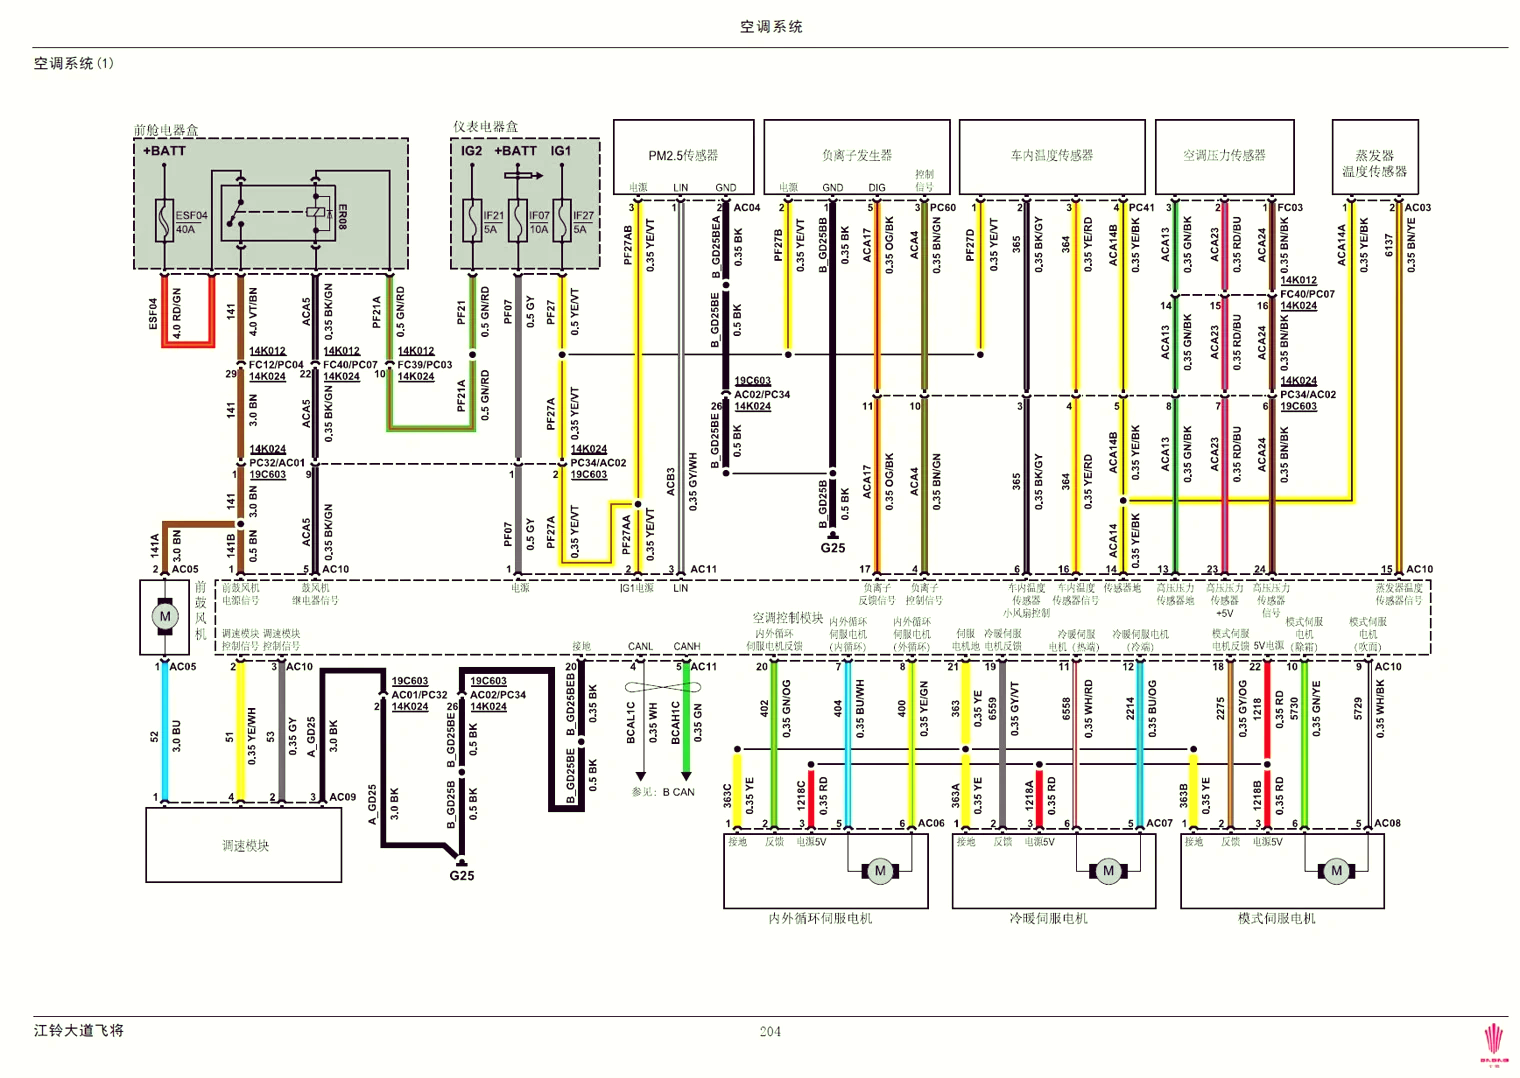The width and height of the screenshot is (1520, 1078).
Task: Click the 空调控制模块 label
Action: [x=788, y=618]
